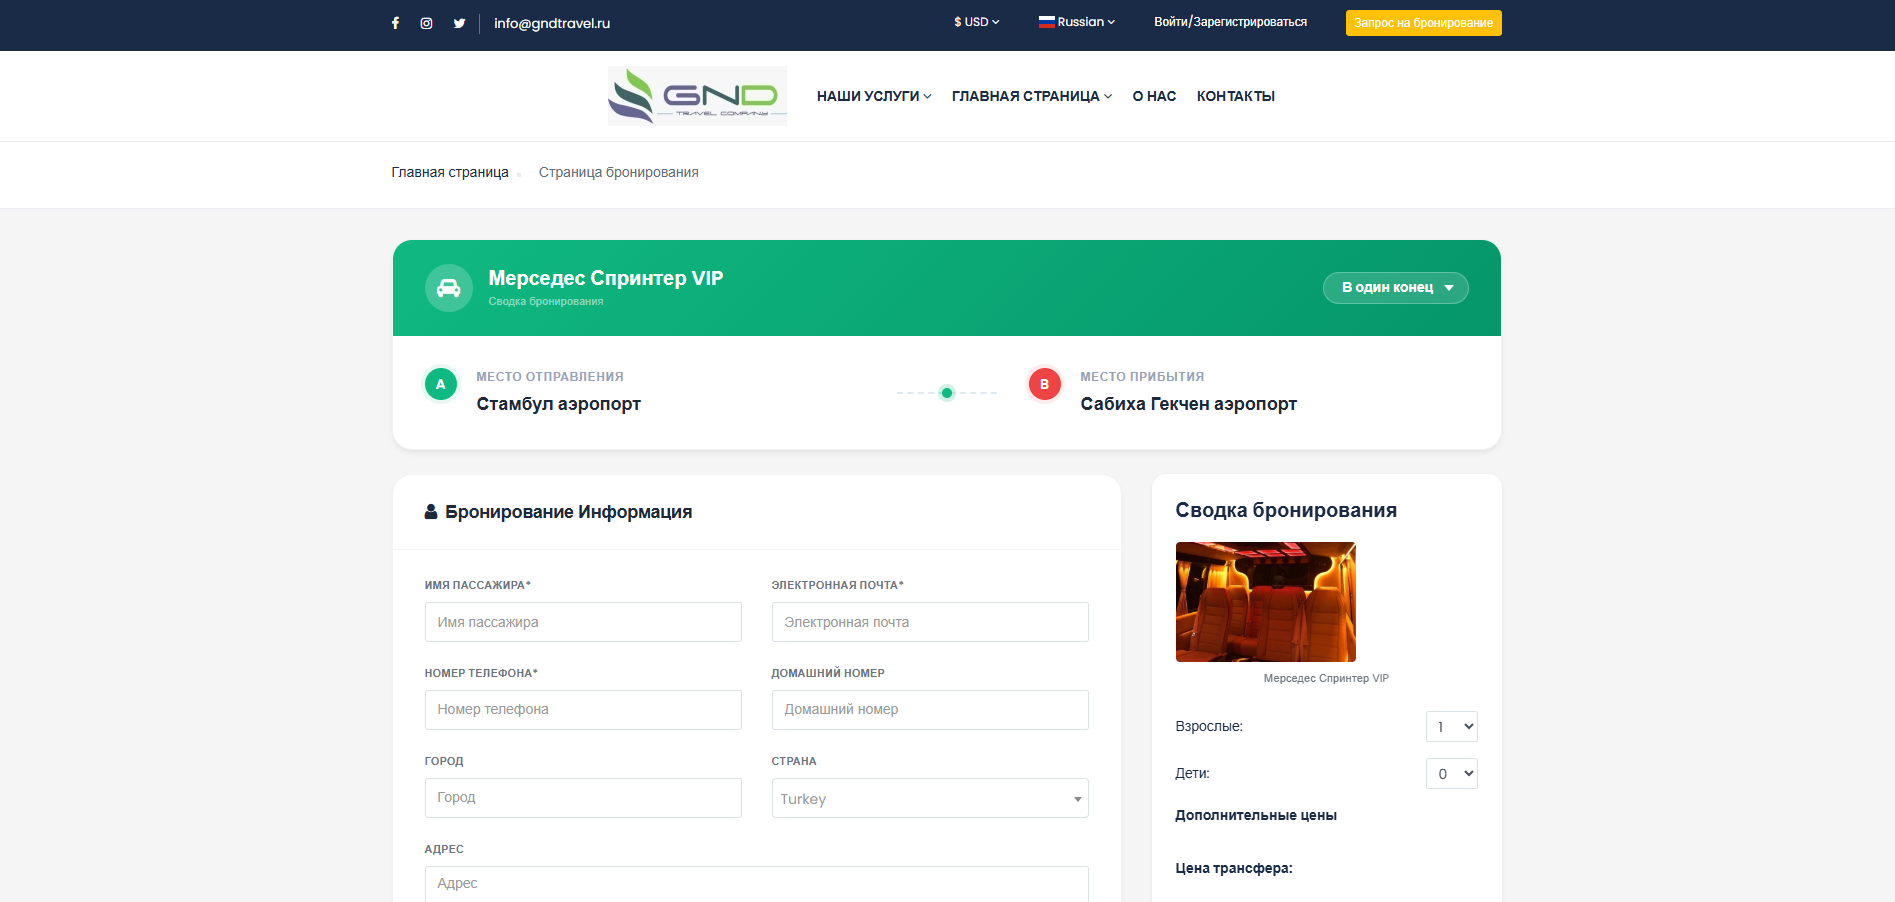
Task: Click the person icon beside Бронирование Информация
Action: click(431, 512)
